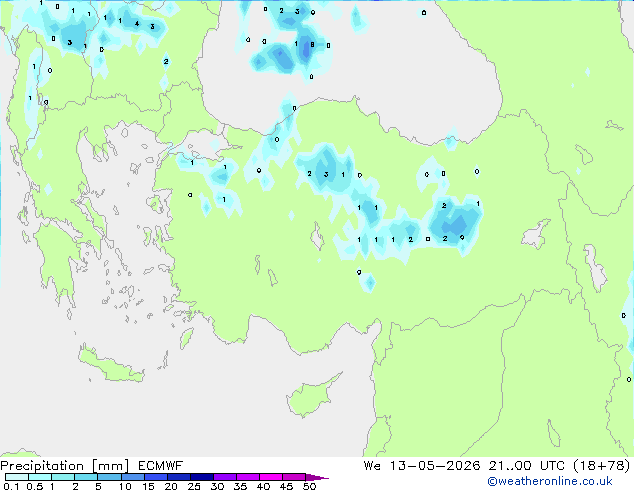
Task: Click the legend value '0.1'
Action: (x=11, y=486)
